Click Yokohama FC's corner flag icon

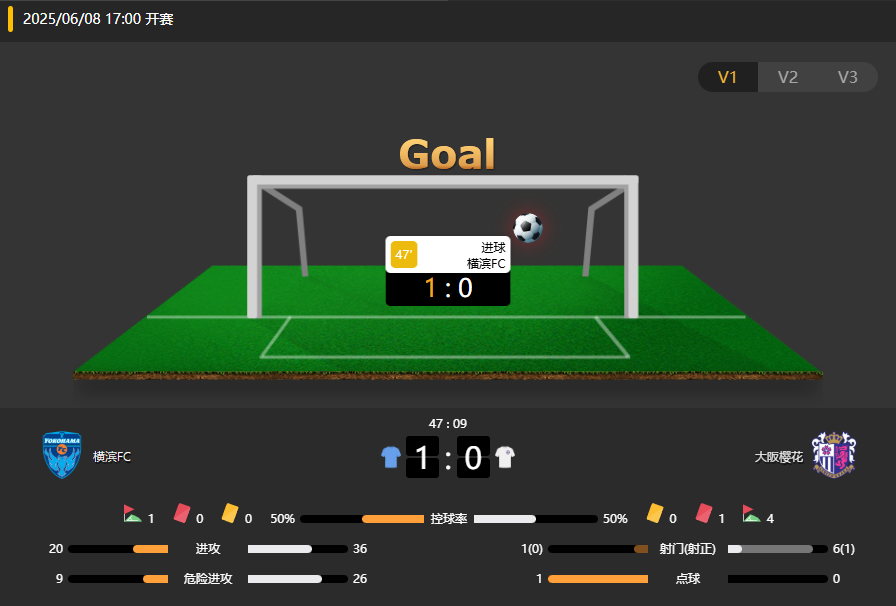(132, 513)
